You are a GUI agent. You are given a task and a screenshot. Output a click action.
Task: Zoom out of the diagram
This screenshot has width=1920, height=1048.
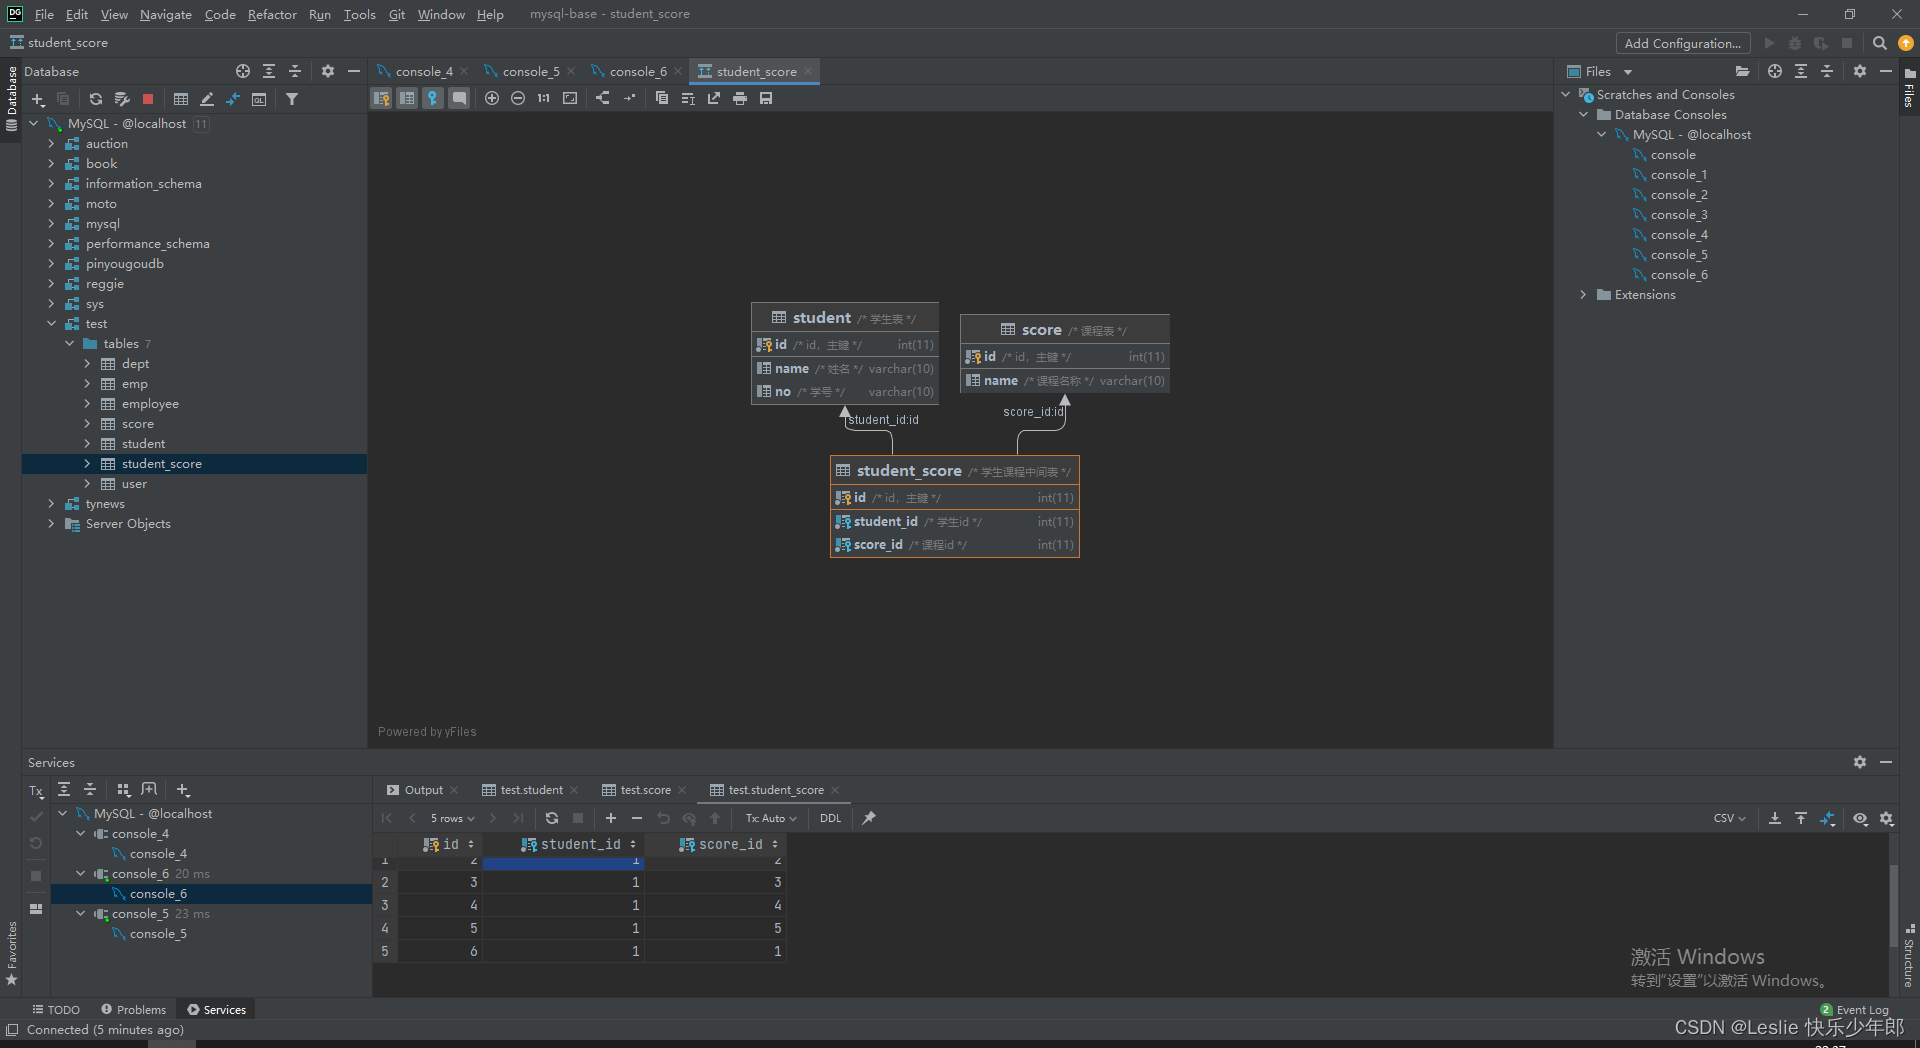pos(518,98)
